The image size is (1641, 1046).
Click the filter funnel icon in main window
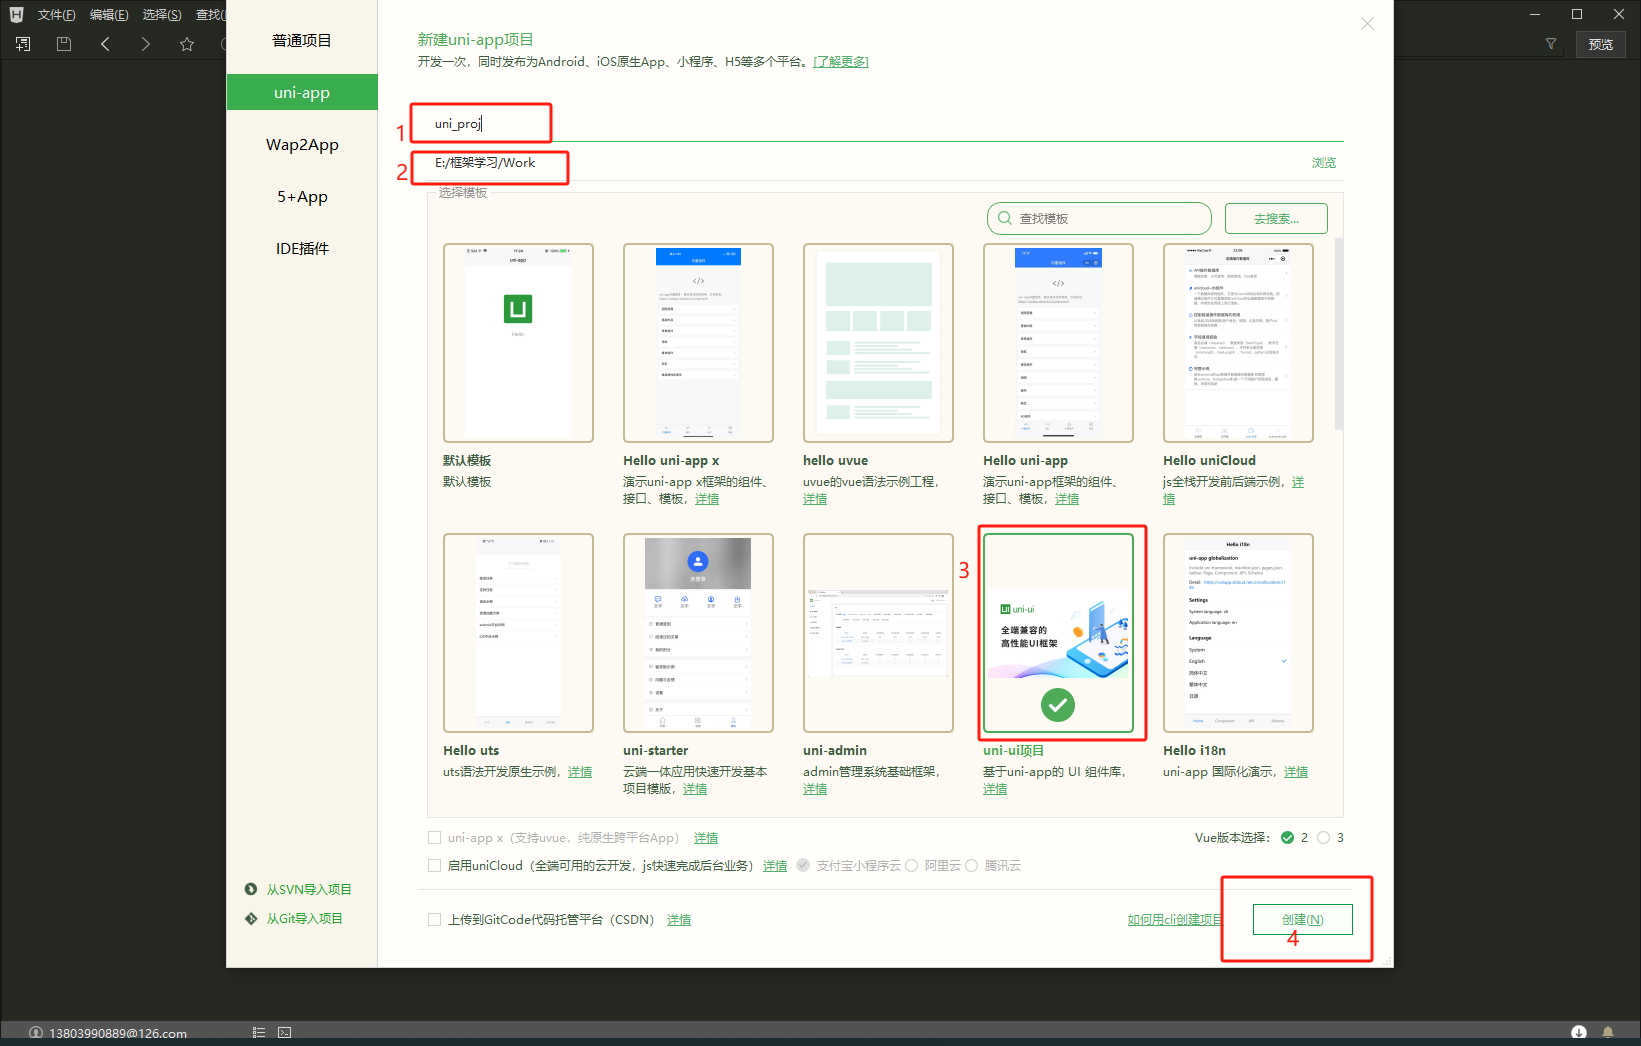coord(1551,44)
